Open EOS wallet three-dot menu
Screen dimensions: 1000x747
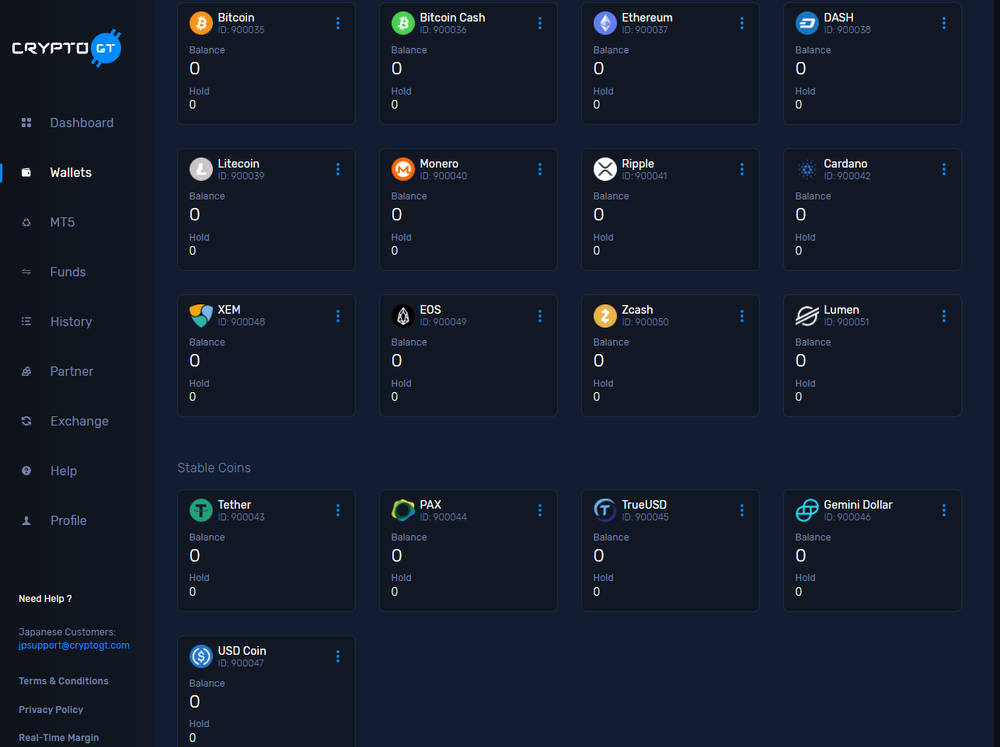click(x=540, y=316)
